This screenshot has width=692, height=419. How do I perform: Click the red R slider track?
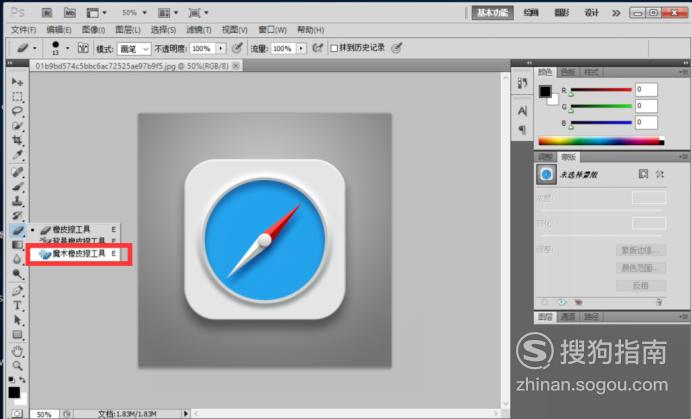[601, 90]
